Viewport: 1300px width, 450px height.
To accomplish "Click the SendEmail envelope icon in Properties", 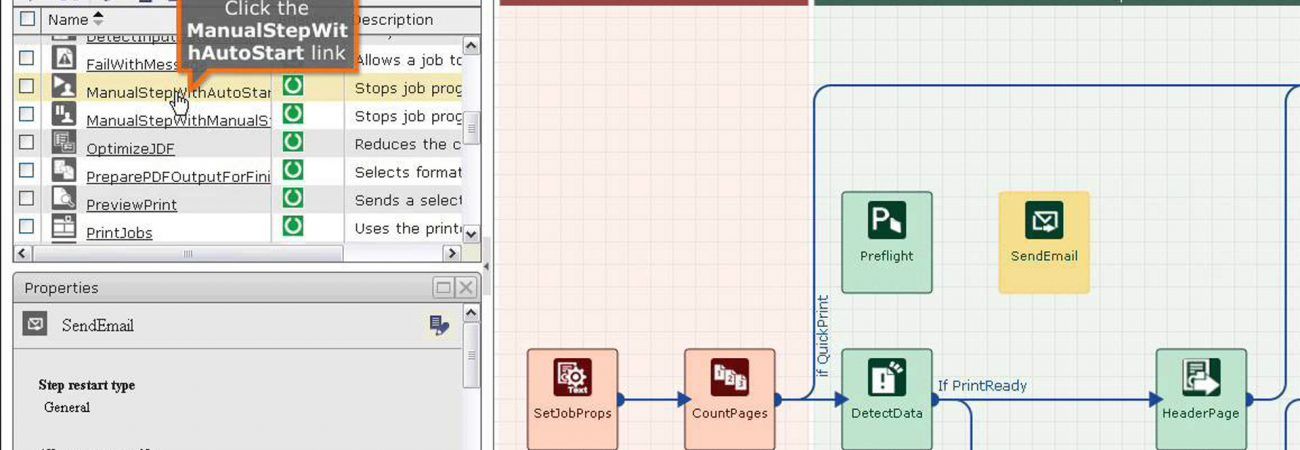I will click(35, 324).
